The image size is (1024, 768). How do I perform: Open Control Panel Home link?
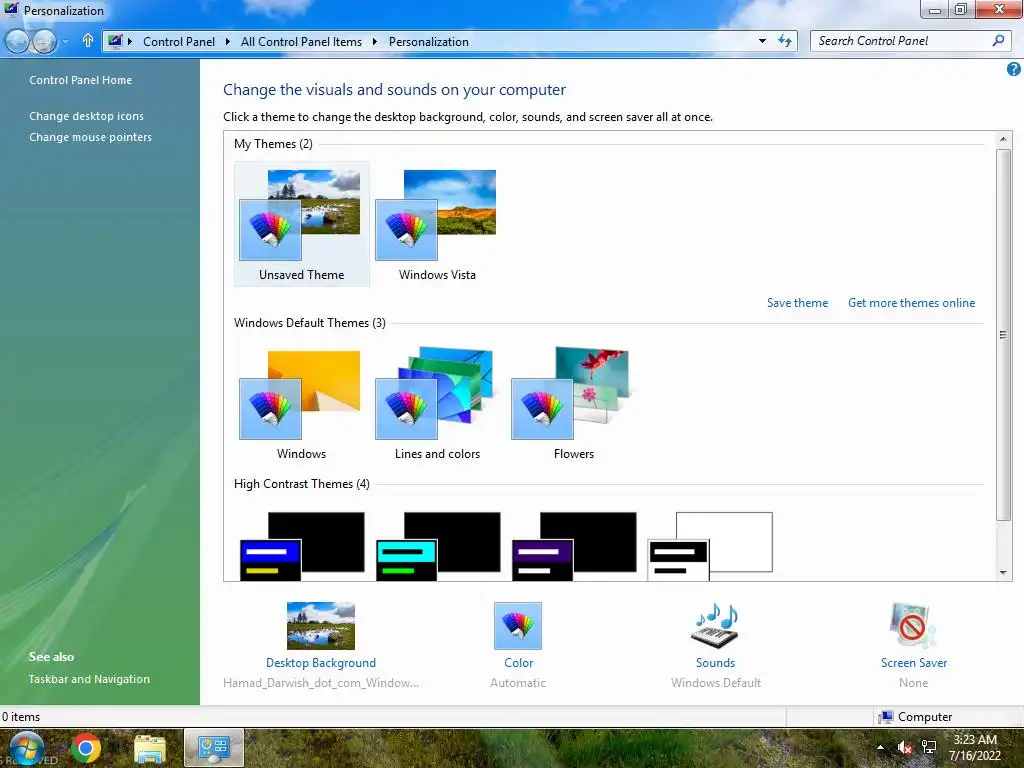pyautogui.click(x=80, y=80)
